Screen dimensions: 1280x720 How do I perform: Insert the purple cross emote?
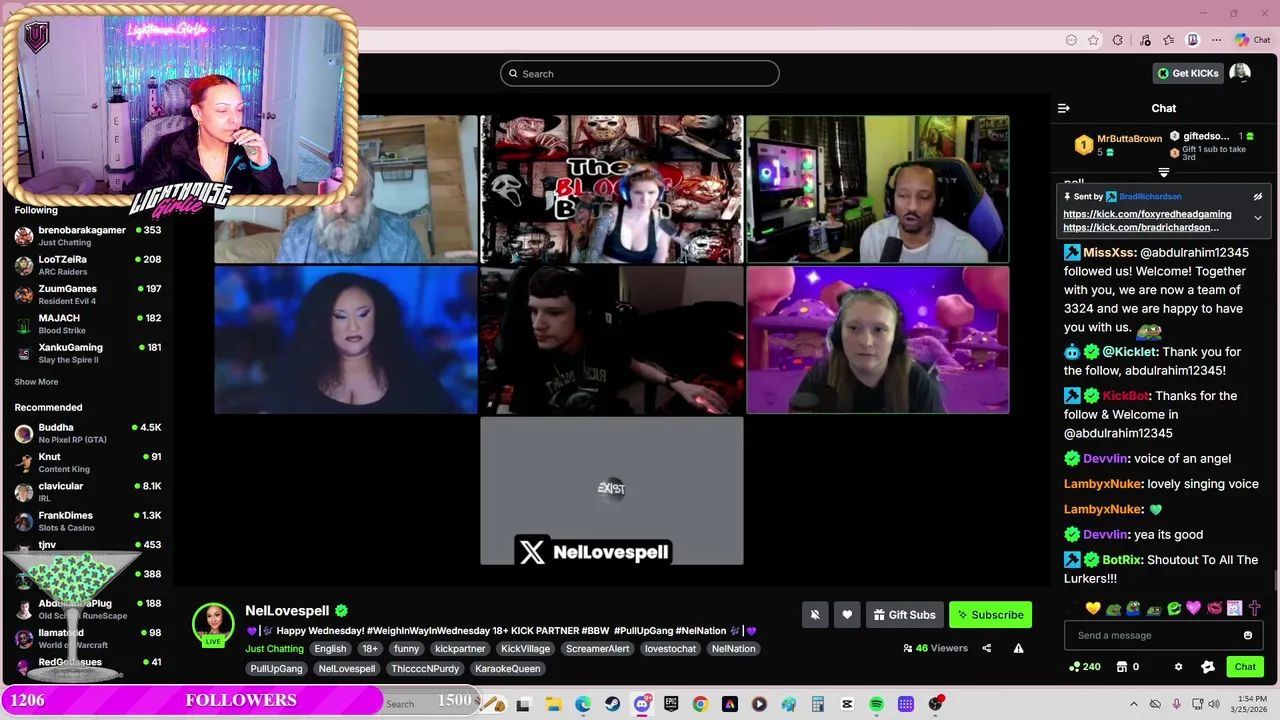(x=1254, y=608)
